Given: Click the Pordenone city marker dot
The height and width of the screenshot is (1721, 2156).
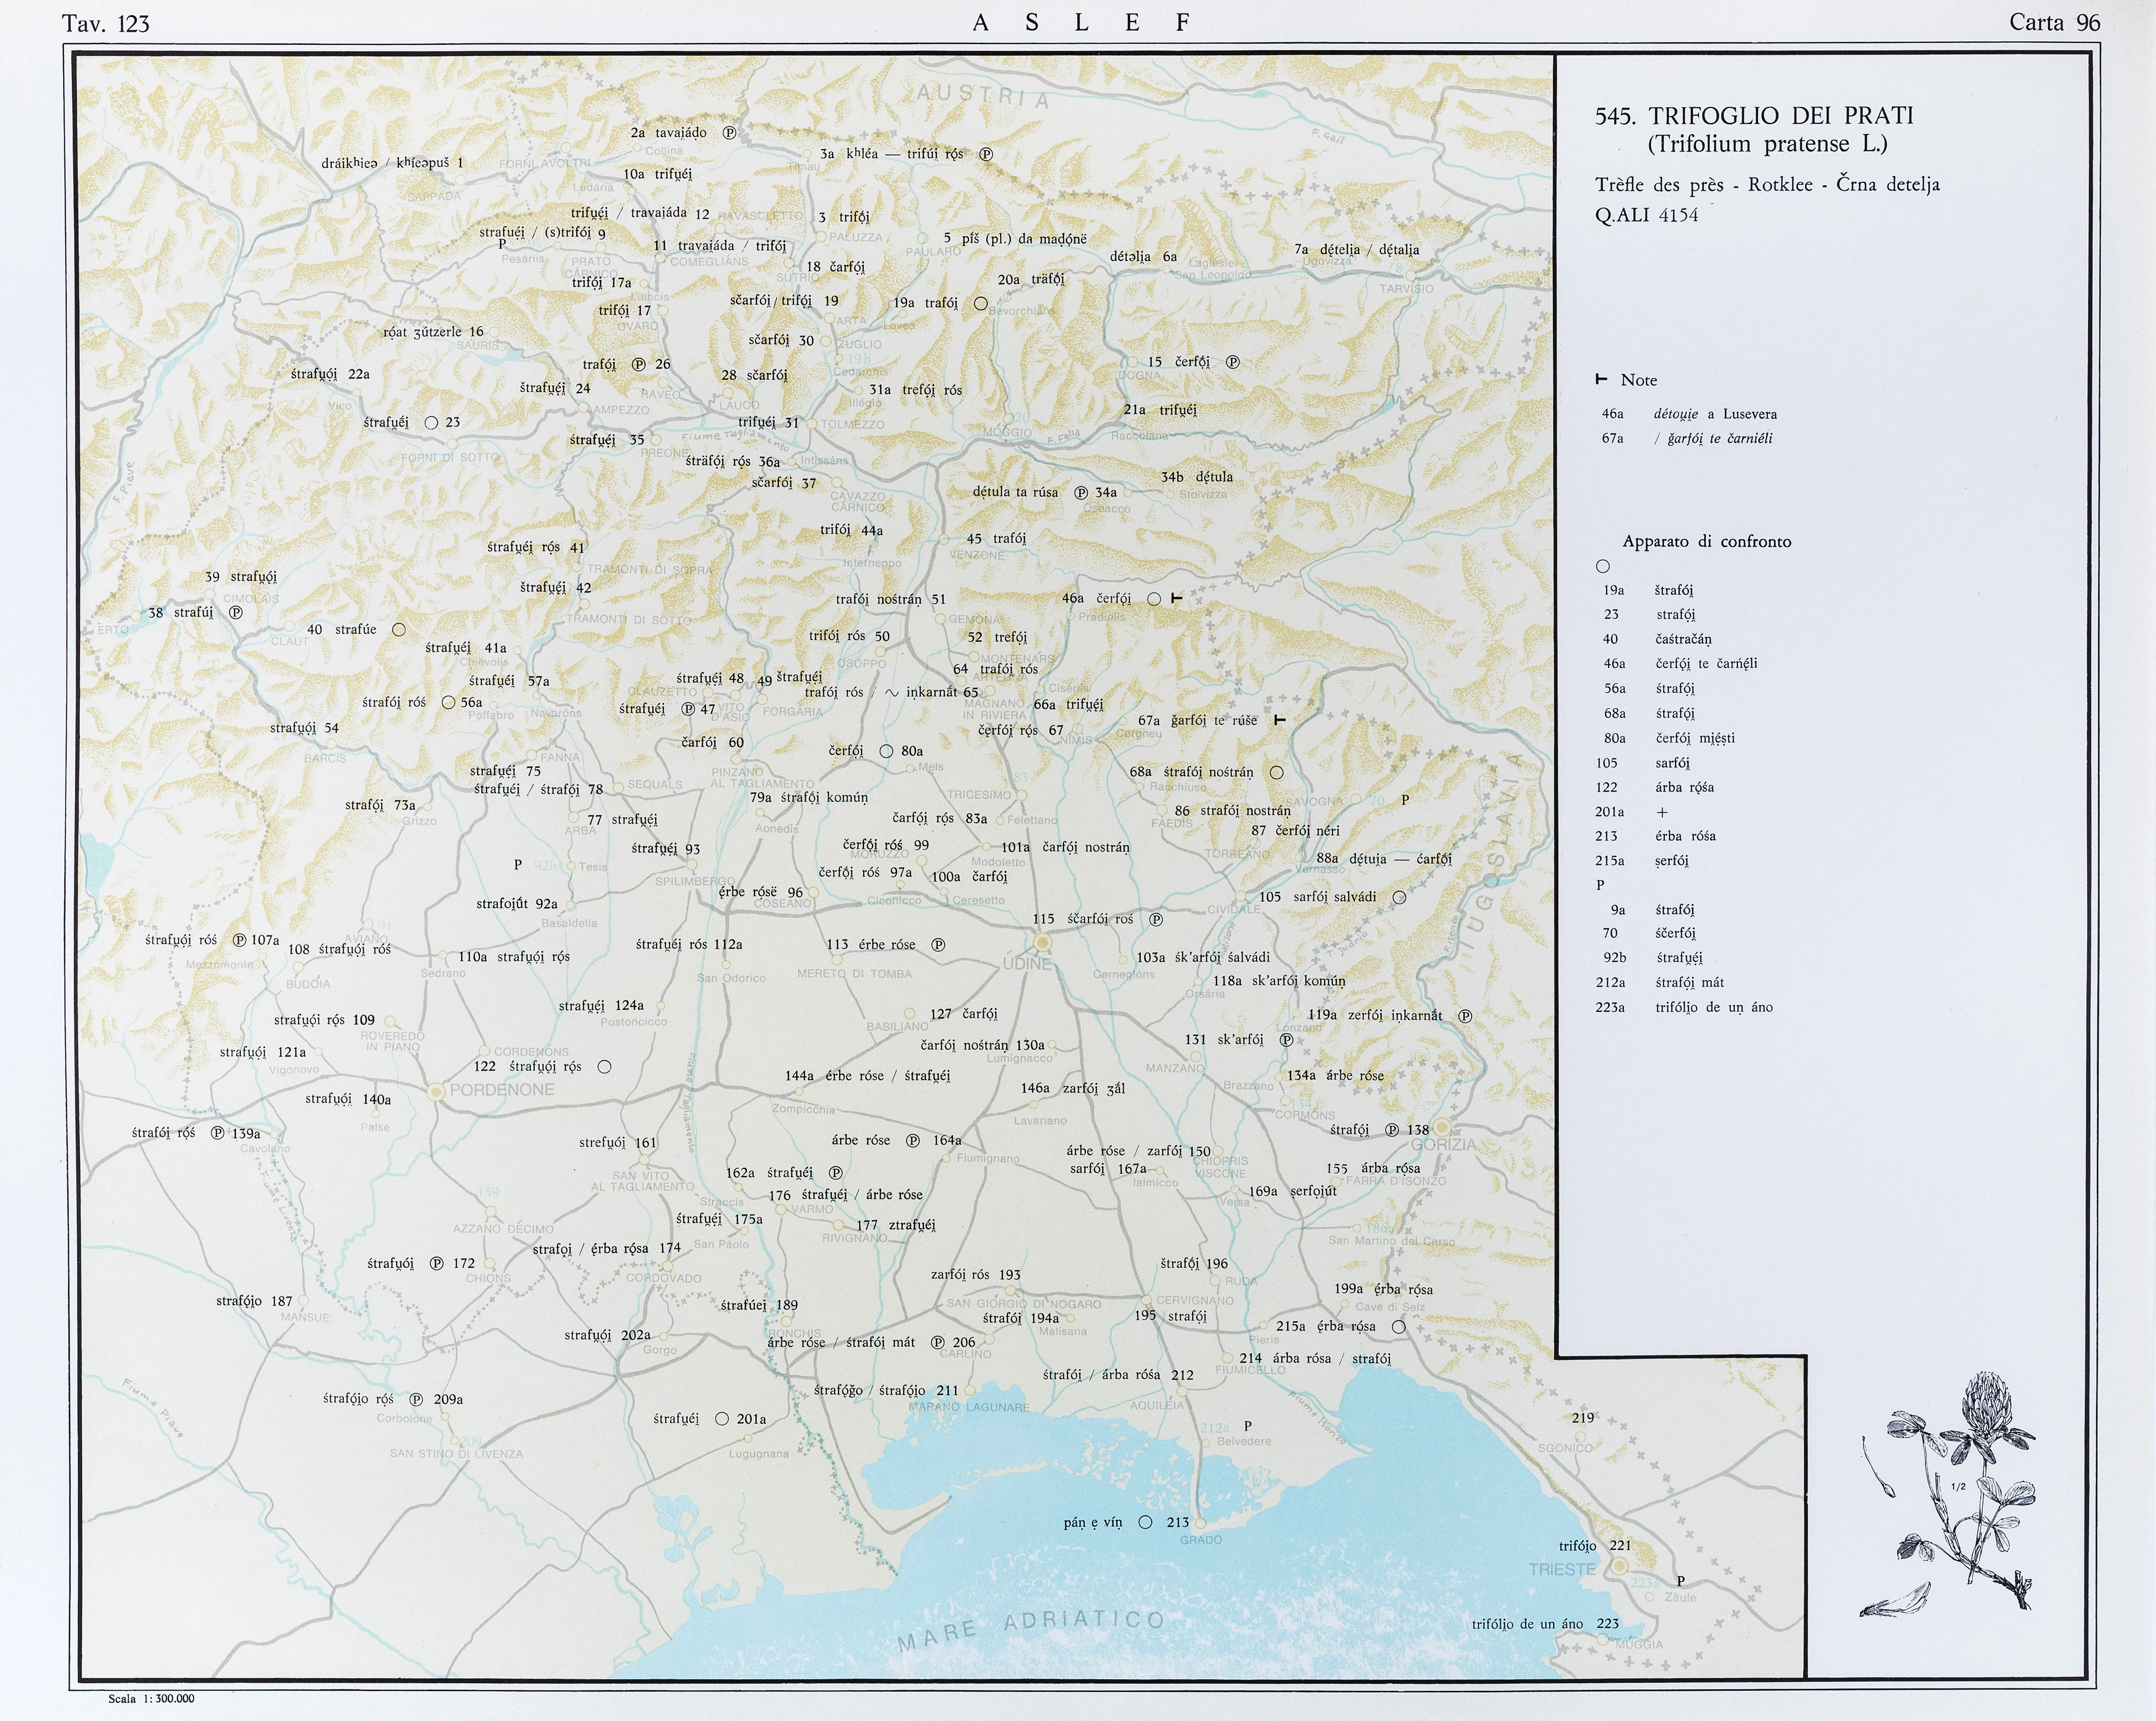Looking at the screenshot, I should pos(436,1092).
